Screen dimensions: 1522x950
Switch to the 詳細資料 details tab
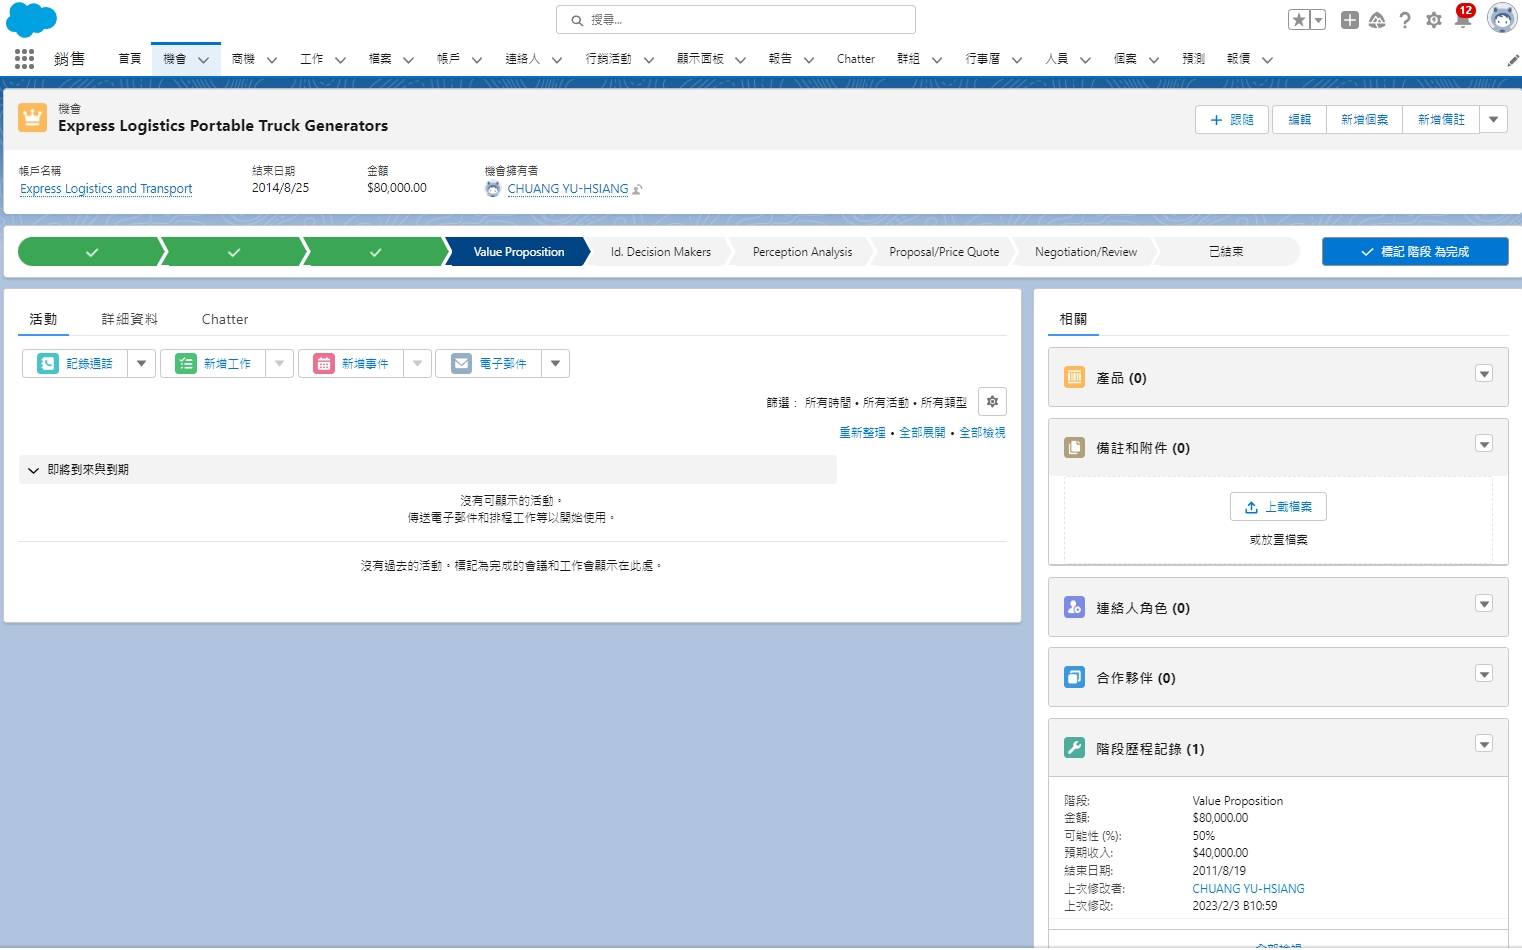coord(130,319)
